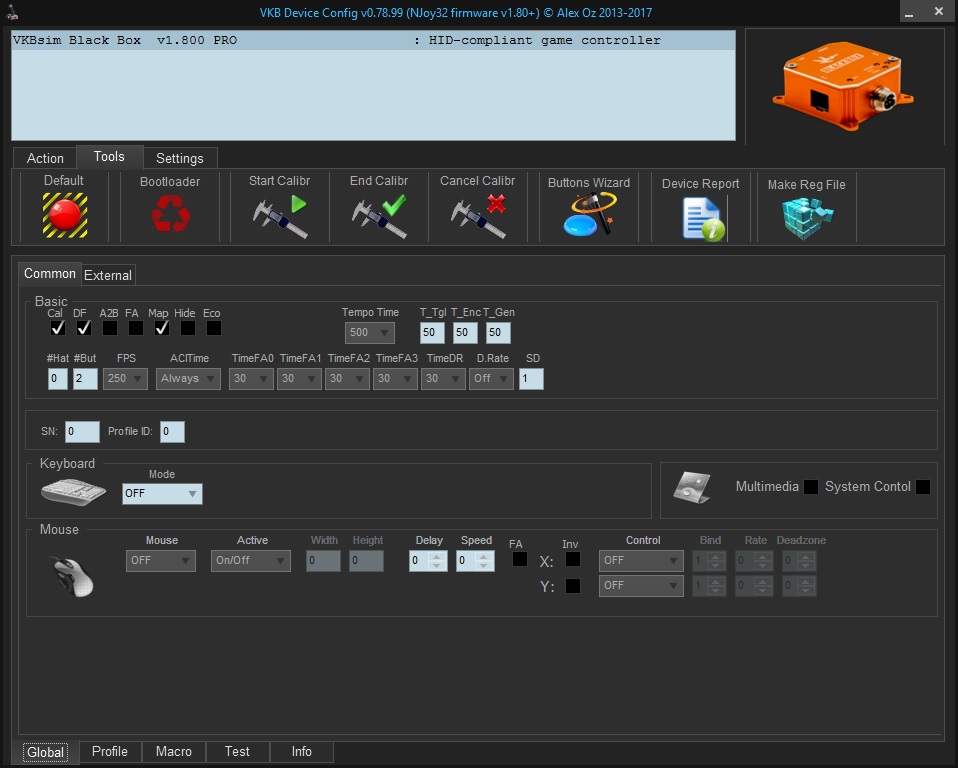Click the orange Black Box device image
The image size is (958, 768).
pos(843,86)
